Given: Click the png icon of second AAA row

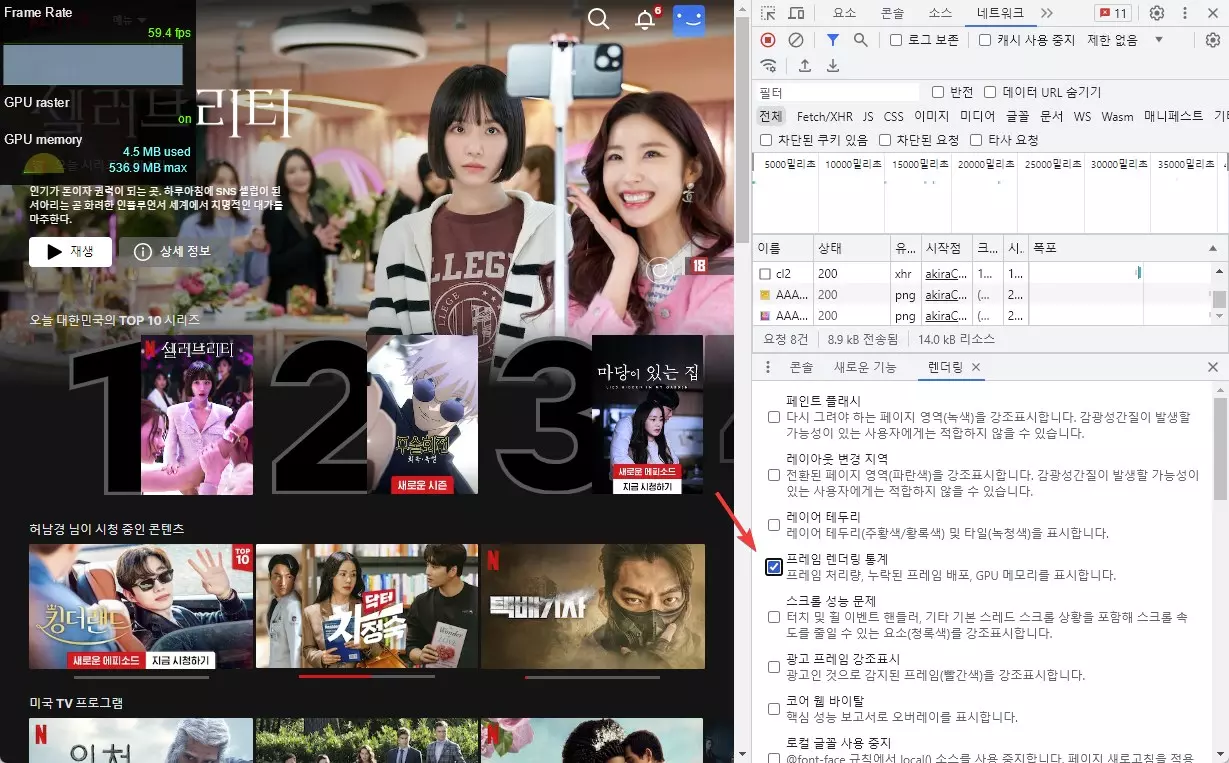Looking at the screenshot, I should tap(765, 295).
